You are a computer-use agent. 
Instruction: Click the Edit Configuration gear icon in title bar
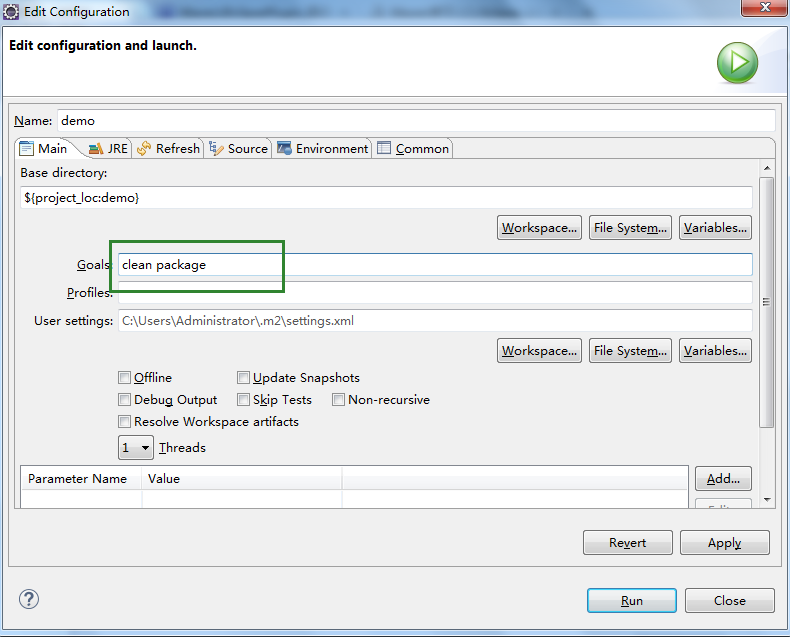tap(11, 11)
